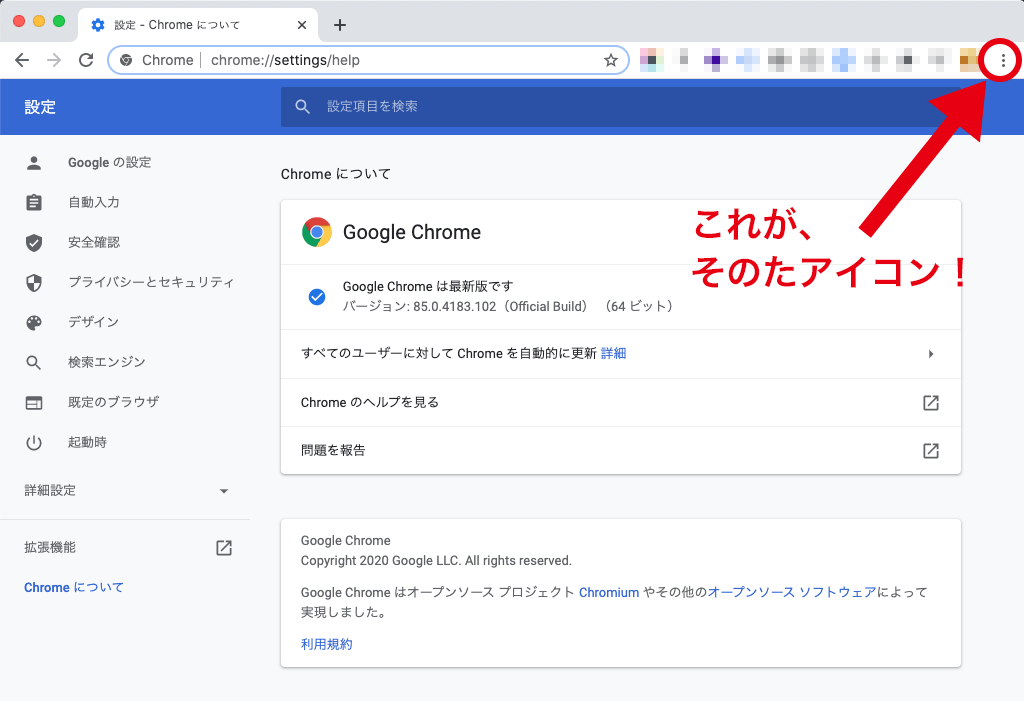Open 既定のブラウザ settings section
This screenshot has width=1024, height=701.
coord(113,402)
